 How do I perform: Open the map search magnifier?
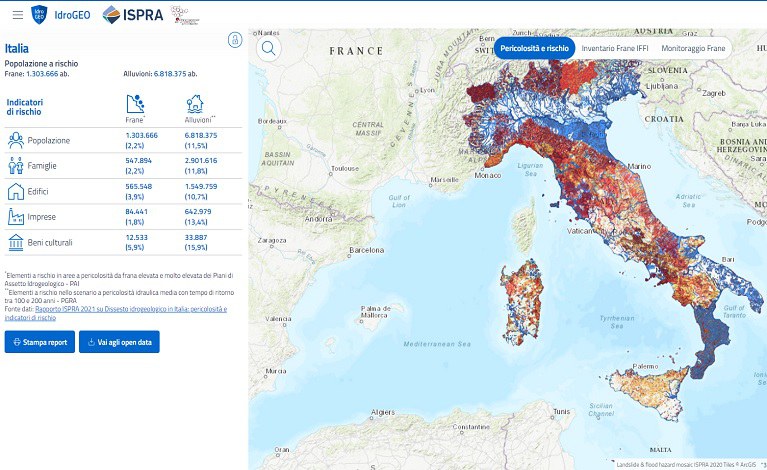[x=268, y=47]
